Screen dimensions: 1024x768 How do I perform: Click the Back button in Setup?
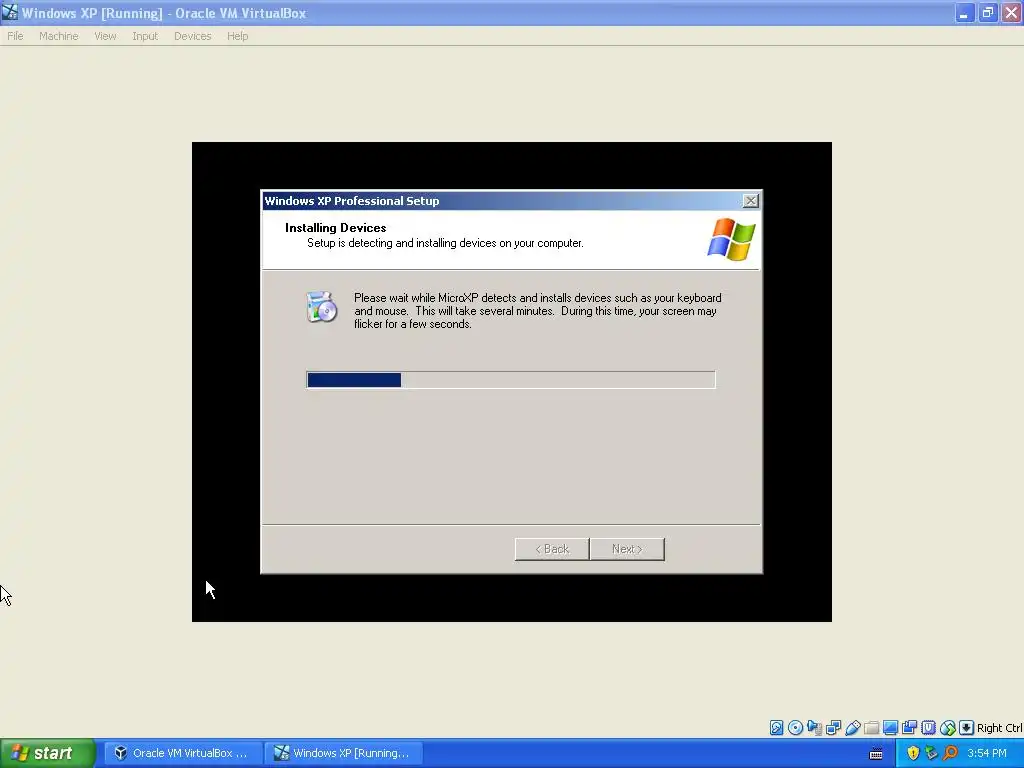552,549
